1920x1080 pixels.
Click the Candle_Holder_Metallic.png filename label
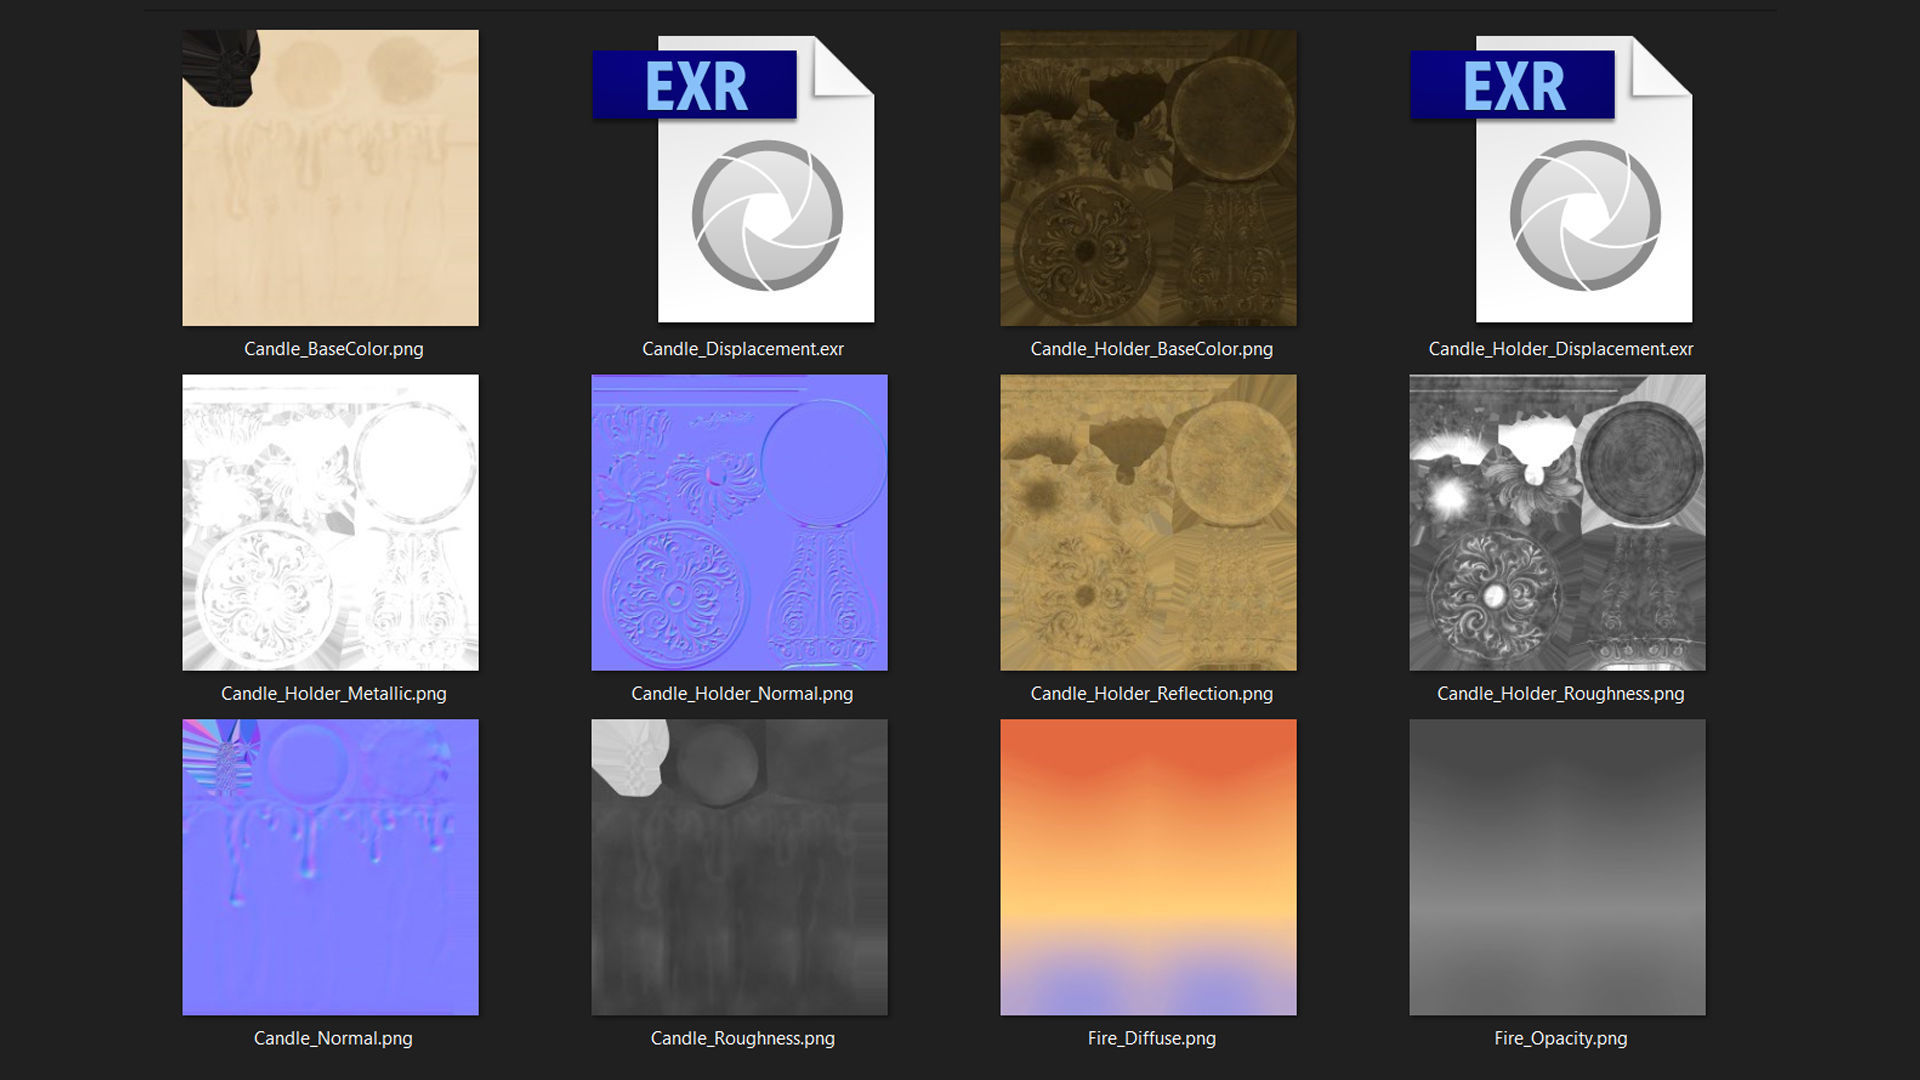[x=333, y=694]
